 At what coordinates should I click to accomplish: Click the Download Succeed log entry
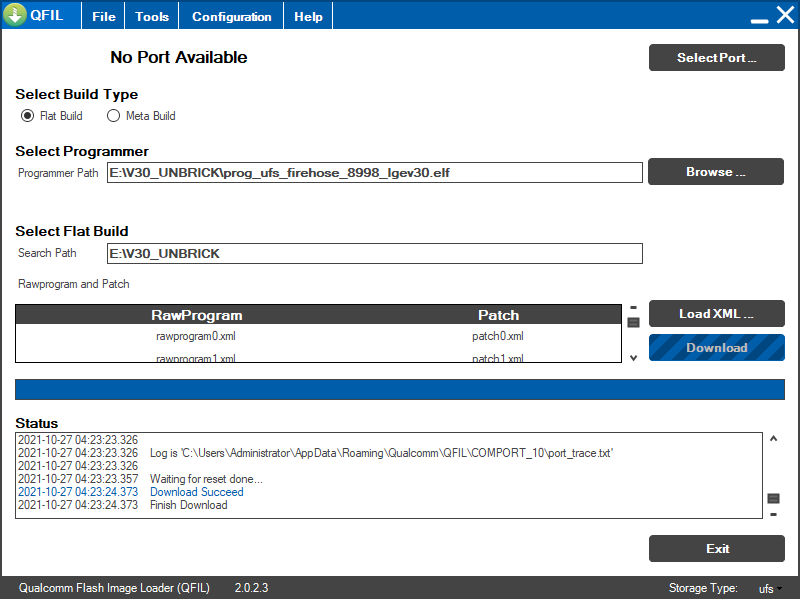196,492
